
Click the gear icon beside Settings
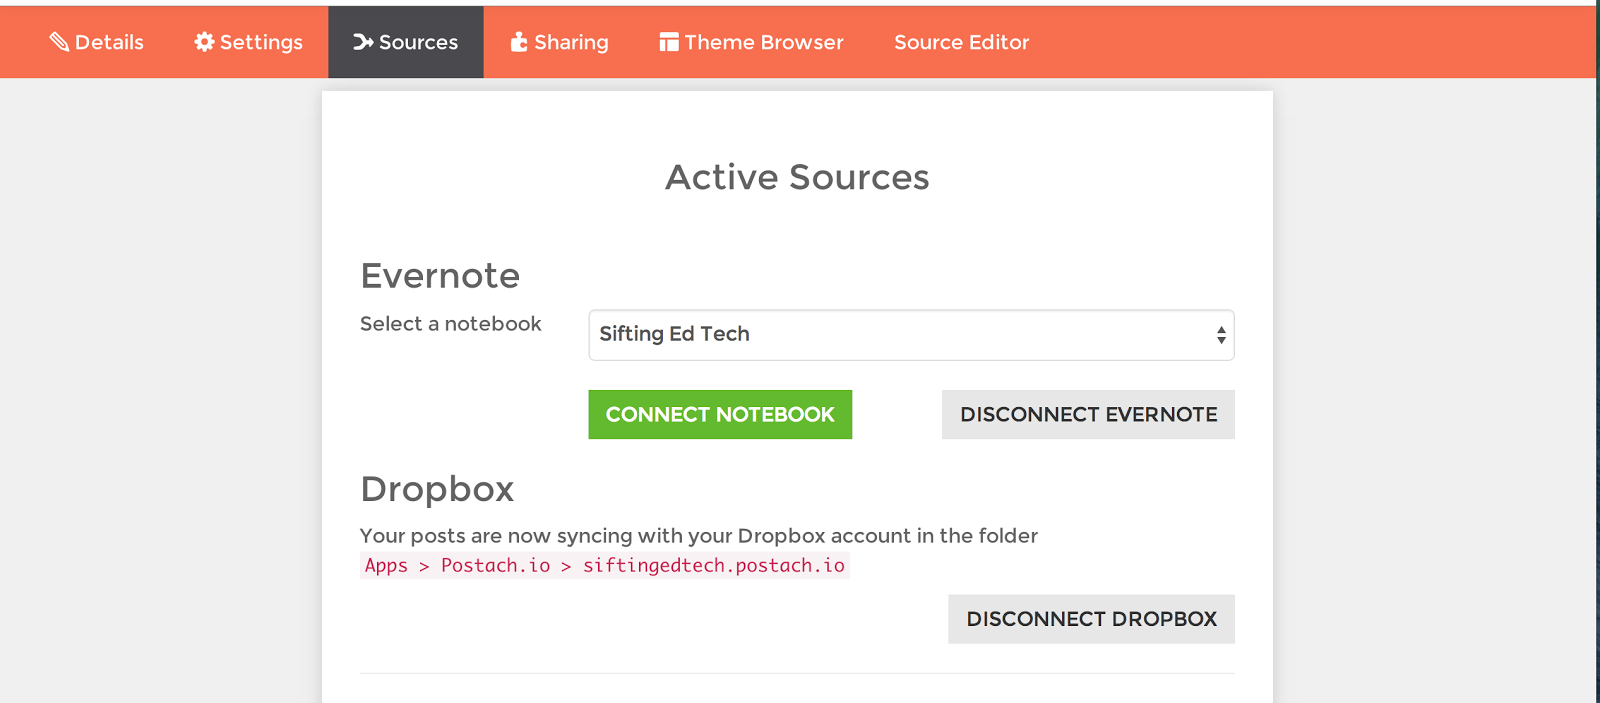click(204, 42)
